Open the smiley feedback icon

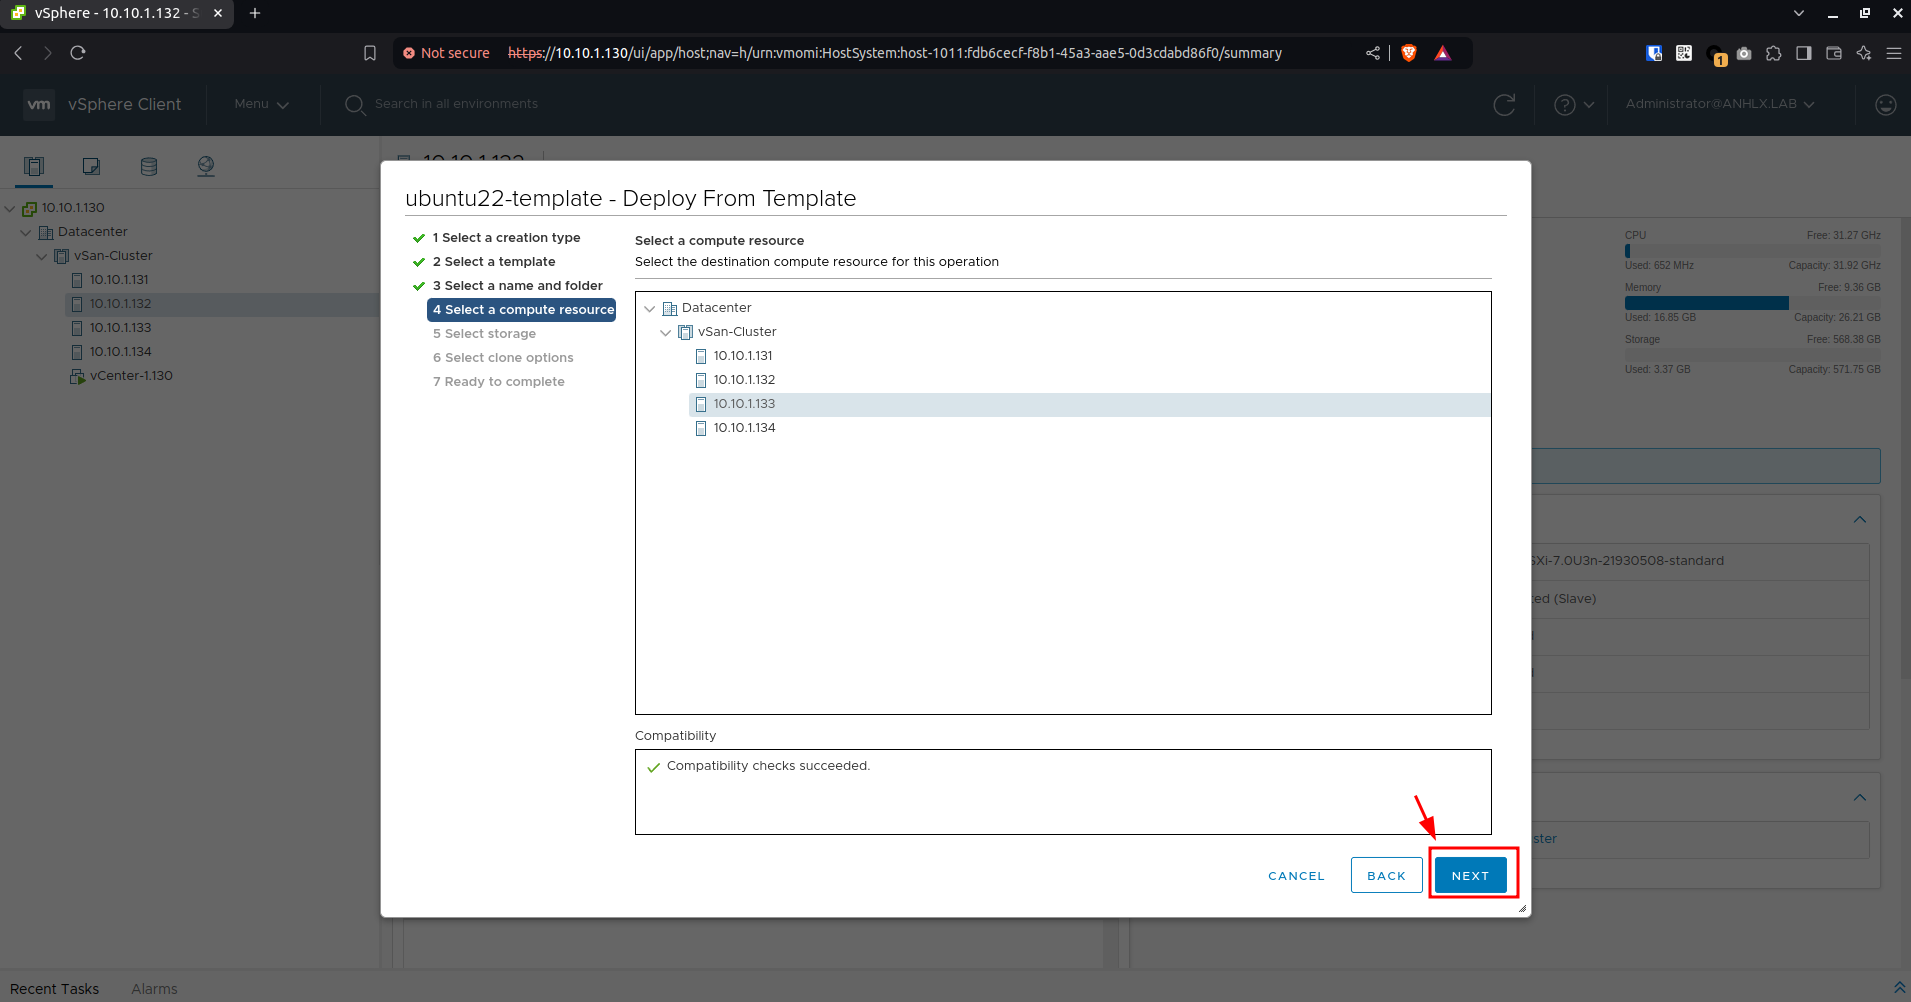(1885, 104)
